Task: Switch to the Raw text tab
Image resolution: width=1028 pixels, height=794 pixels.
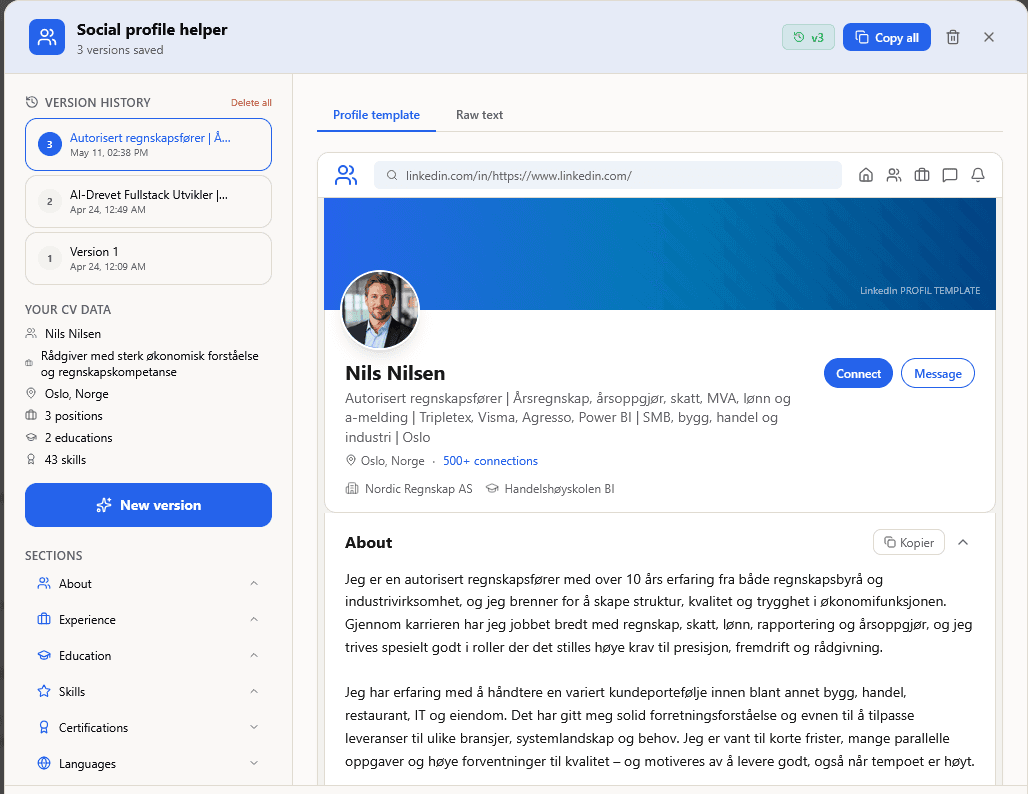Action: click(x=479, y=115)
